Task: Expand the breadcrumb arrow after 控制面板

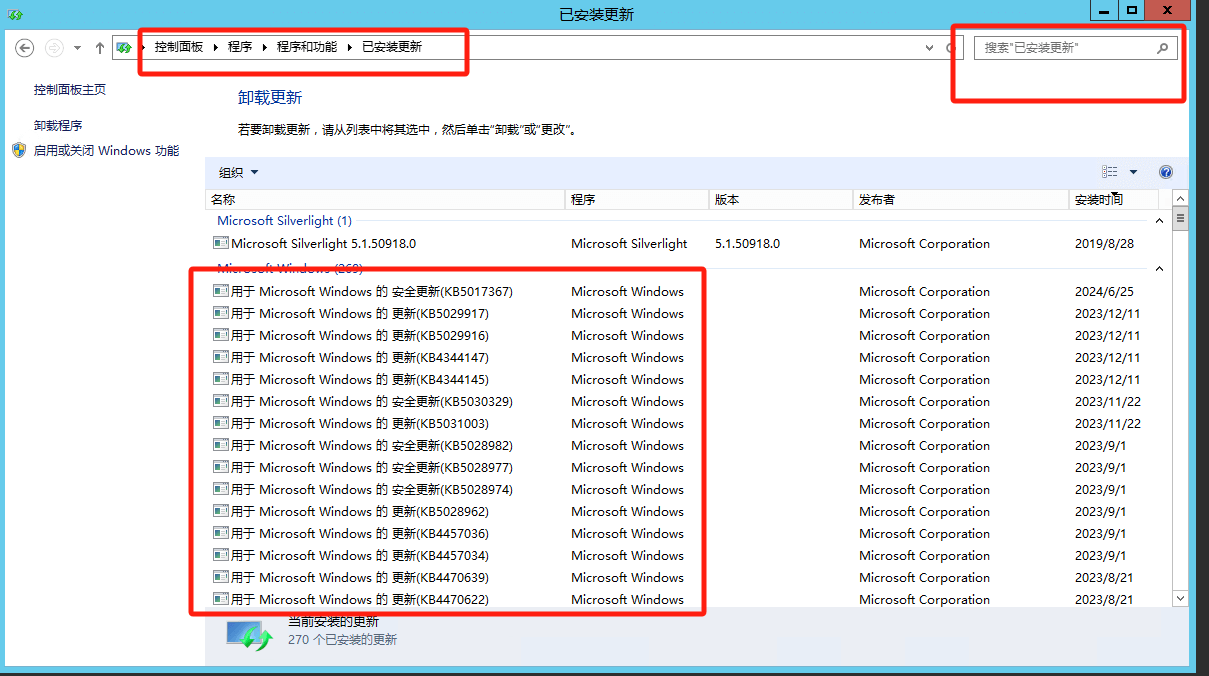Action: [x=216, y=47]
